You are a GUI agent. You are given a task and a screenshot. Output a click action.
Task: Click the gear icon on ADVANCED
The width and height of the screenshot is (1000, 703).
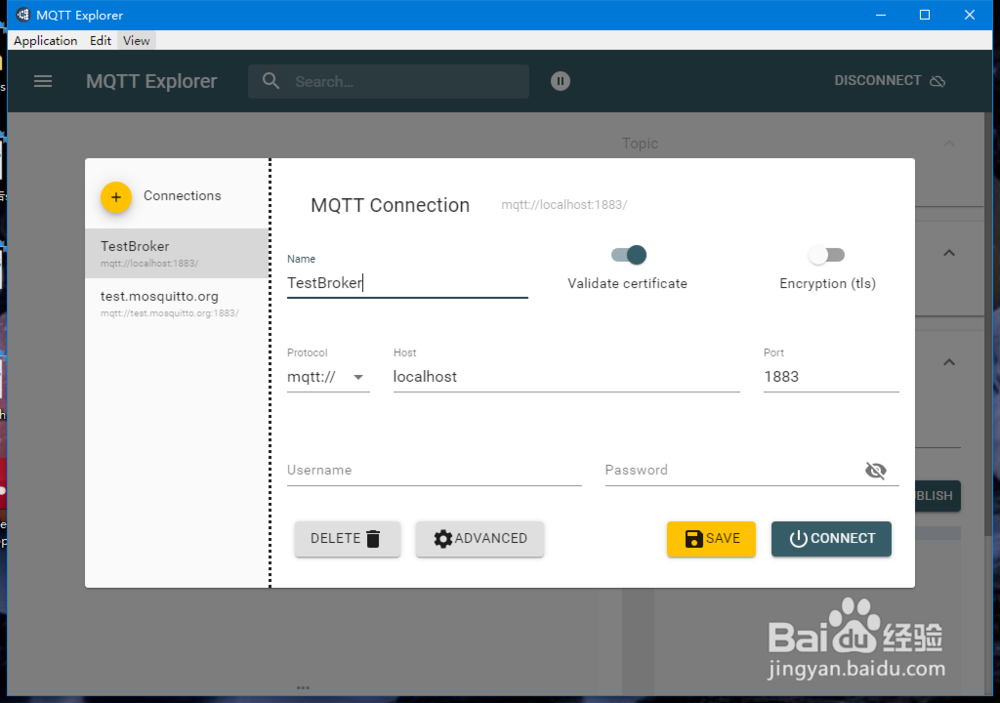point(443,539)
